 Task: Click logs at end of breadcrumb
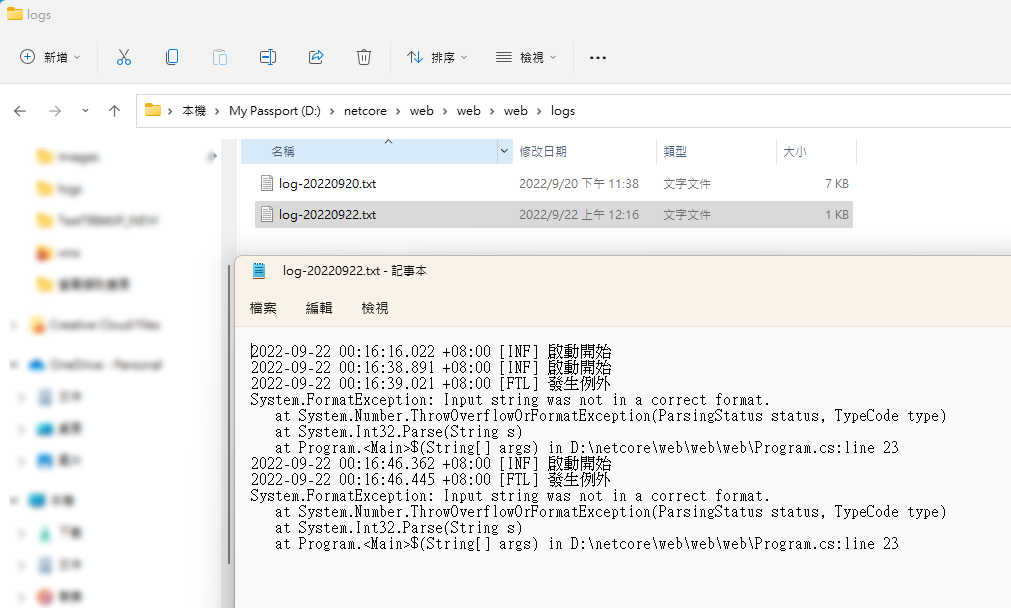click(563, 111)
